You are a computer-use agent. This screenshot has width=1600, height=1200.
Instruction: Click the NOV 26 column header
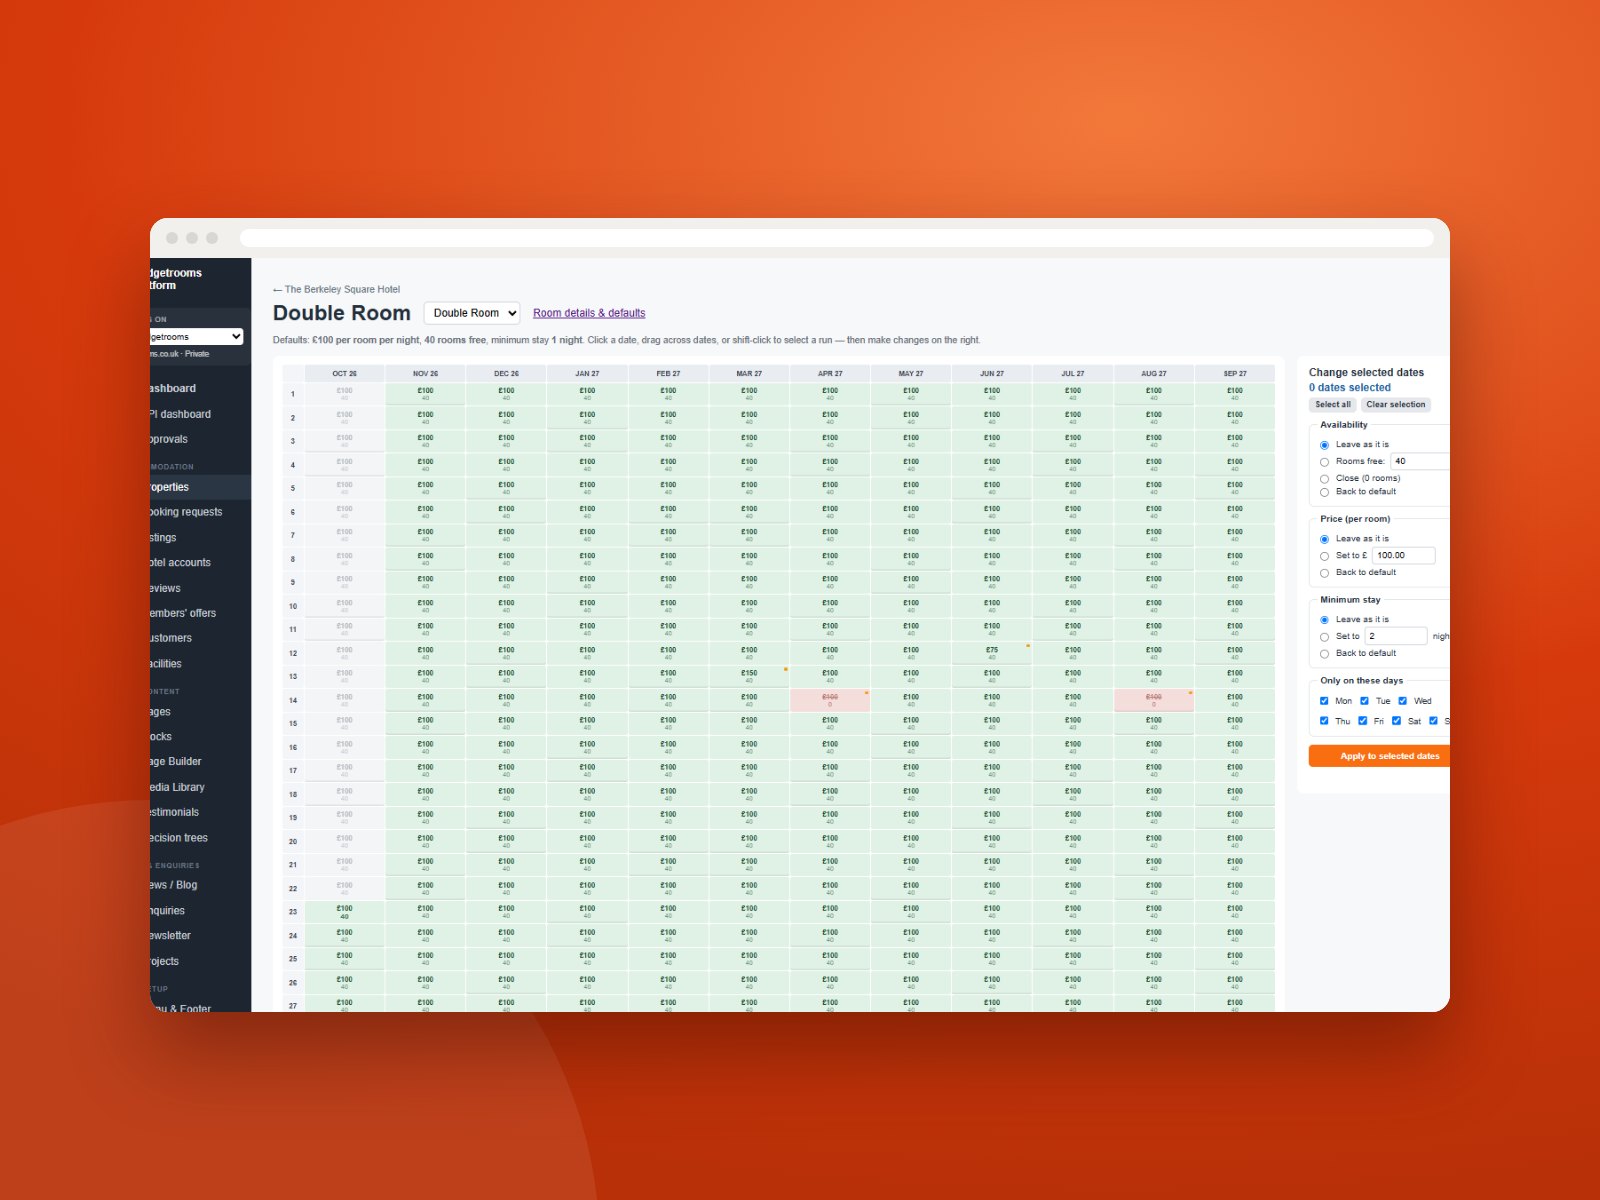(425, 373)
